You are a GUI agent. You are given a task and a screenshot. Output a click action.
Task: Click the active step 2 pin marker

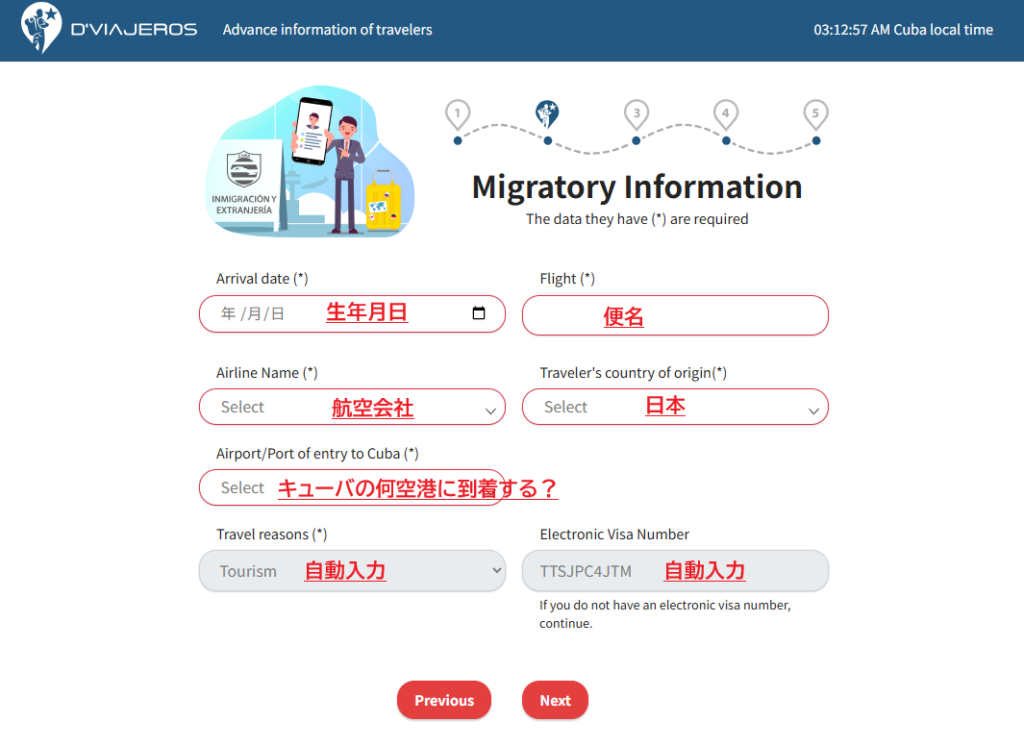[547, 114]
